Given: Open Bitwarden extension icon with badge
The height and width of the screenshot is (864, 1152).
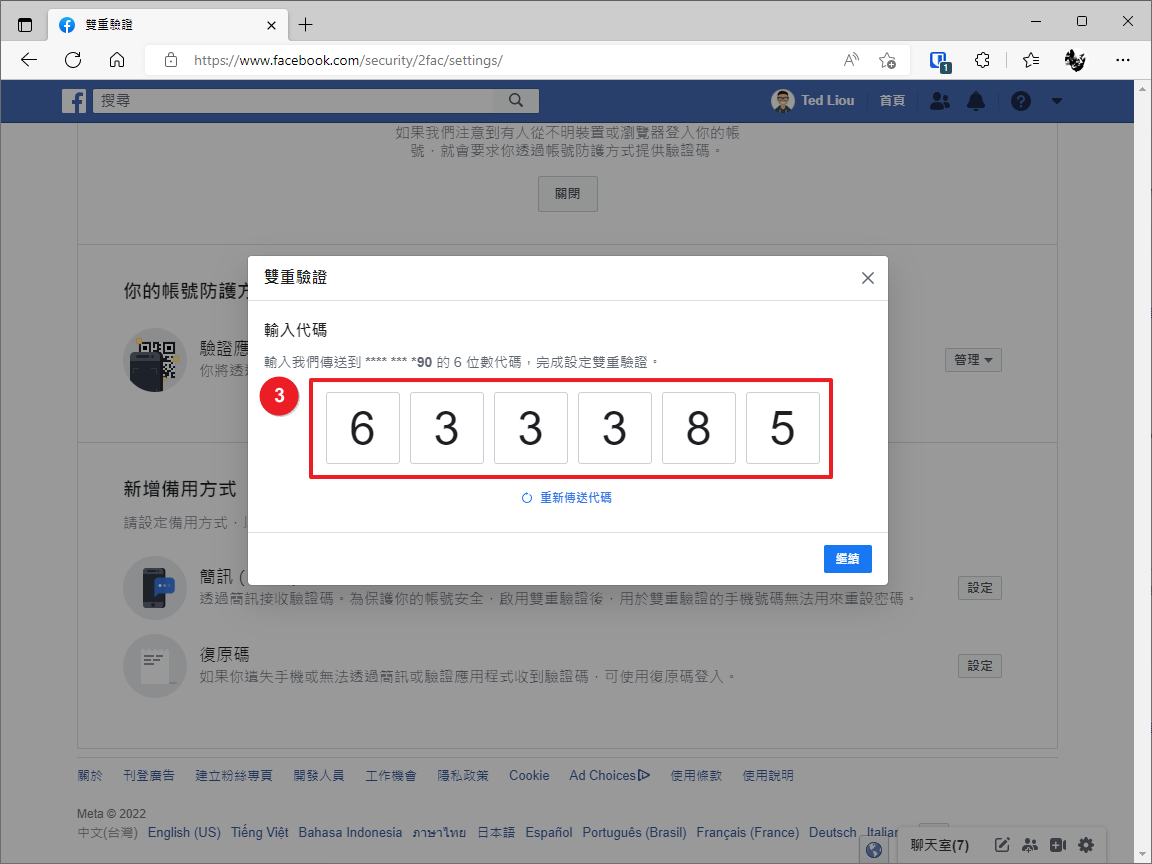Looking at the screenshot, I should click(x=940, y=62).
